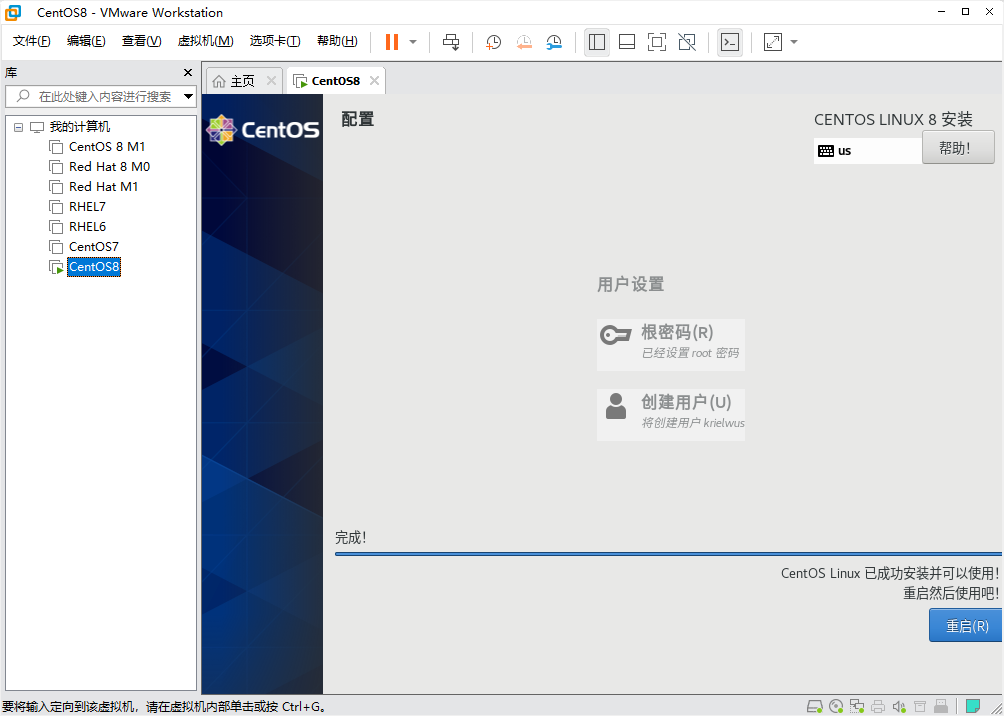Open the 选项卡(T) menu

coord(275,41)
